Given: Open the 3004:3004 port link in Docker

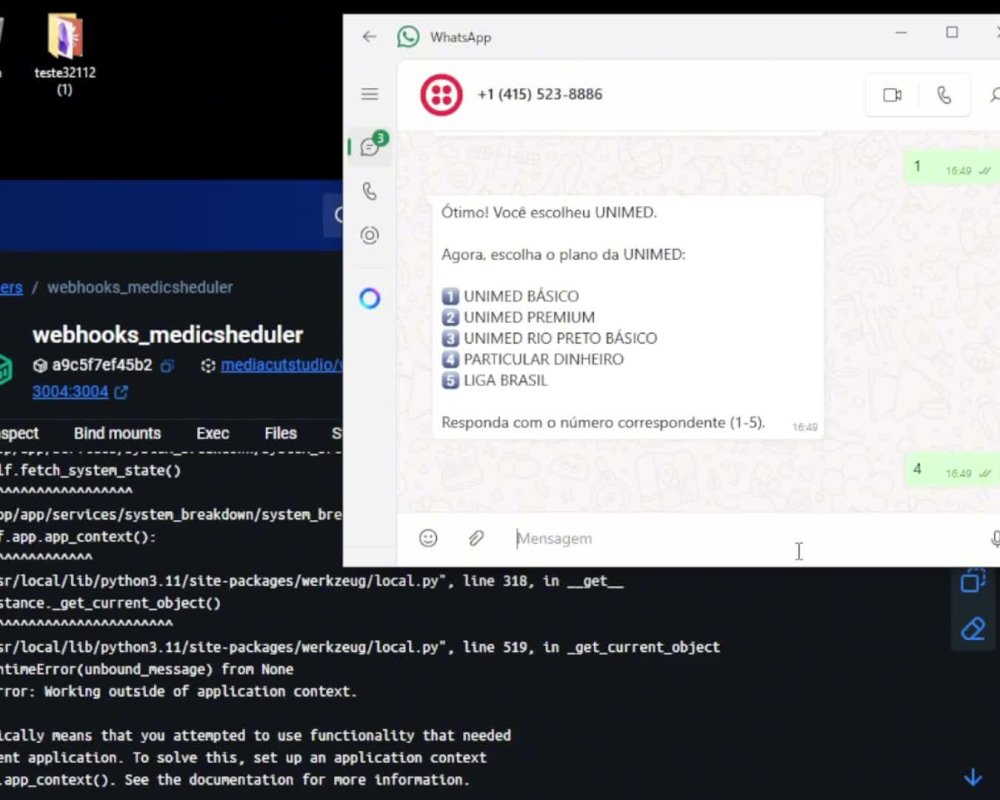Looking at the screenshot, I should [70, 391].
